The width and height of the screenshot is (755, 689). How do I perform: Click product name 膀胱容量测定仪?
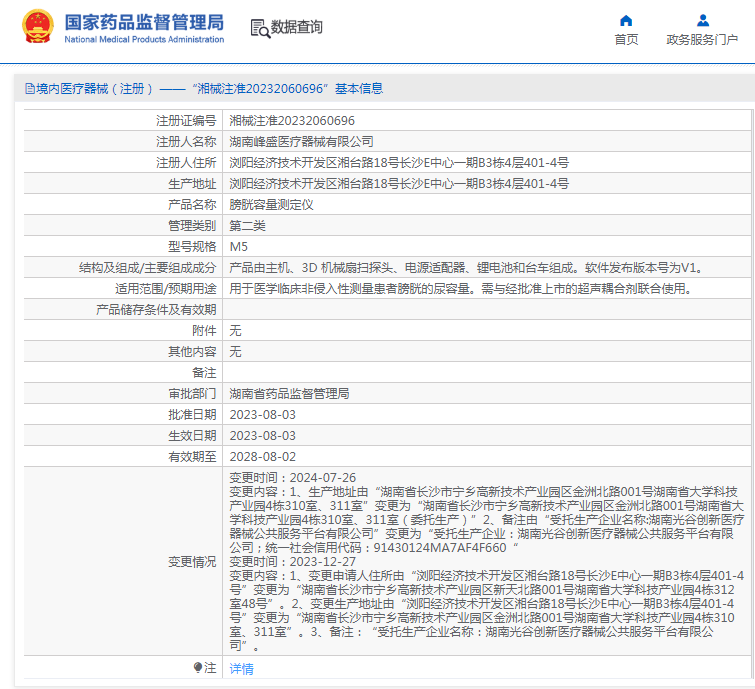click(271, 204)
